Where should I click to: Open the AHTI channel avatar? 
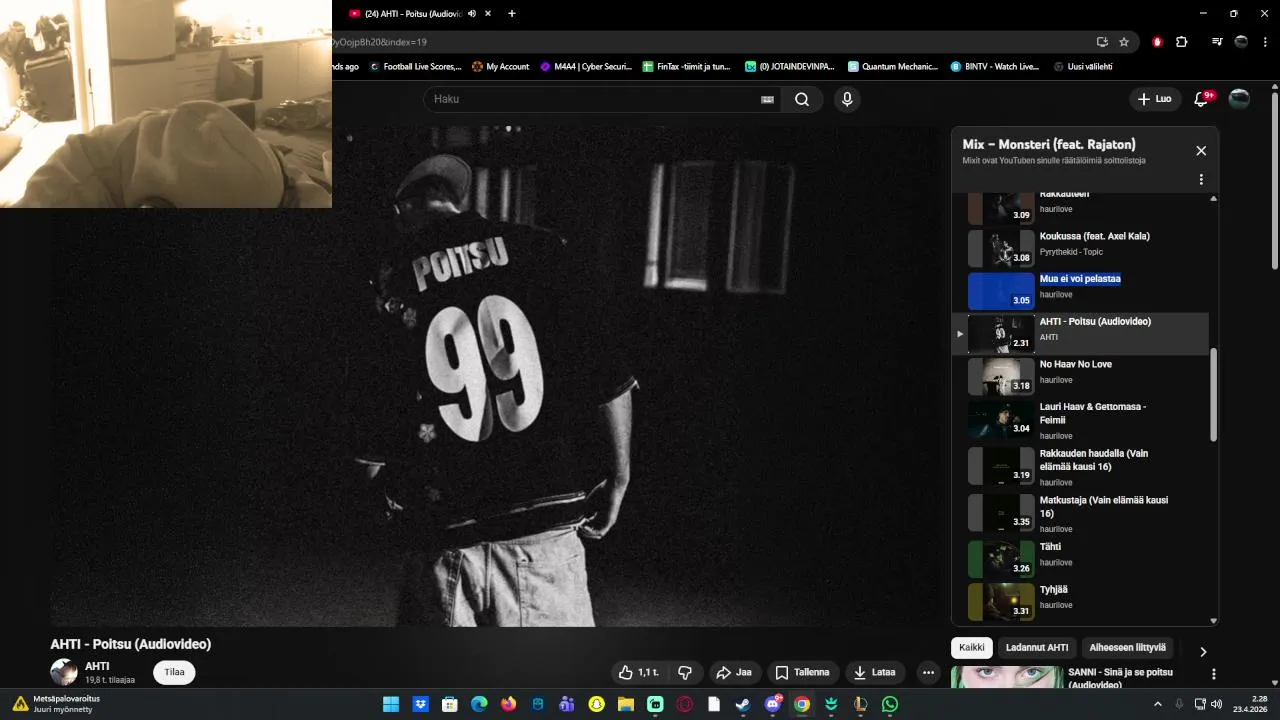(x=64, y=672)
